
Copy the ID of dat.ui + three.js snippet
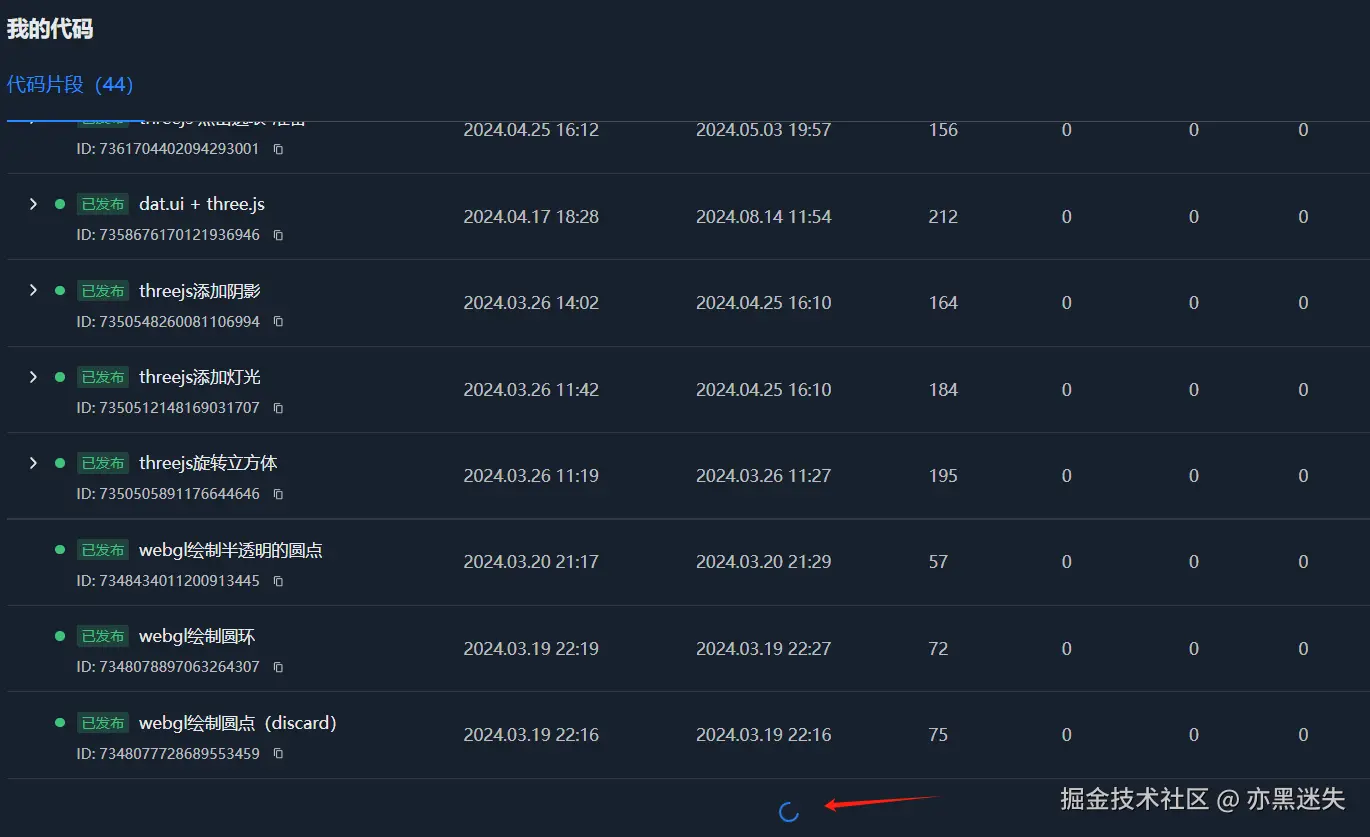[276, 235]
